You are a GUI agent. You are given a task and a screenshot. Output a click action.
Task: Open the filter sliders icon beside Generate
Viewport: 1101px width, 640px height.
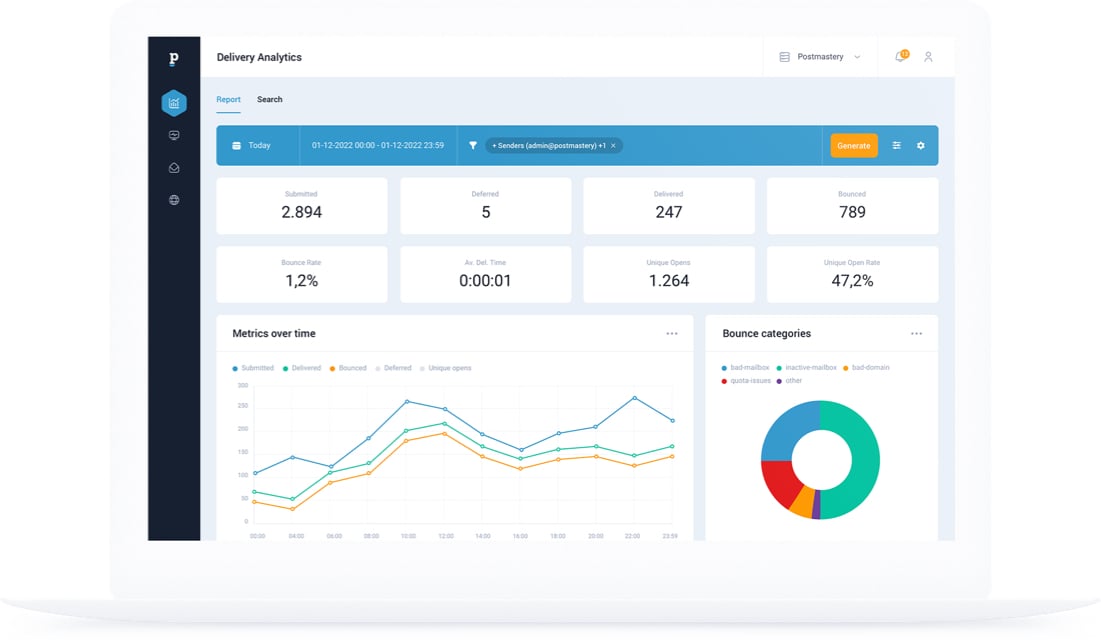[897, 145]
